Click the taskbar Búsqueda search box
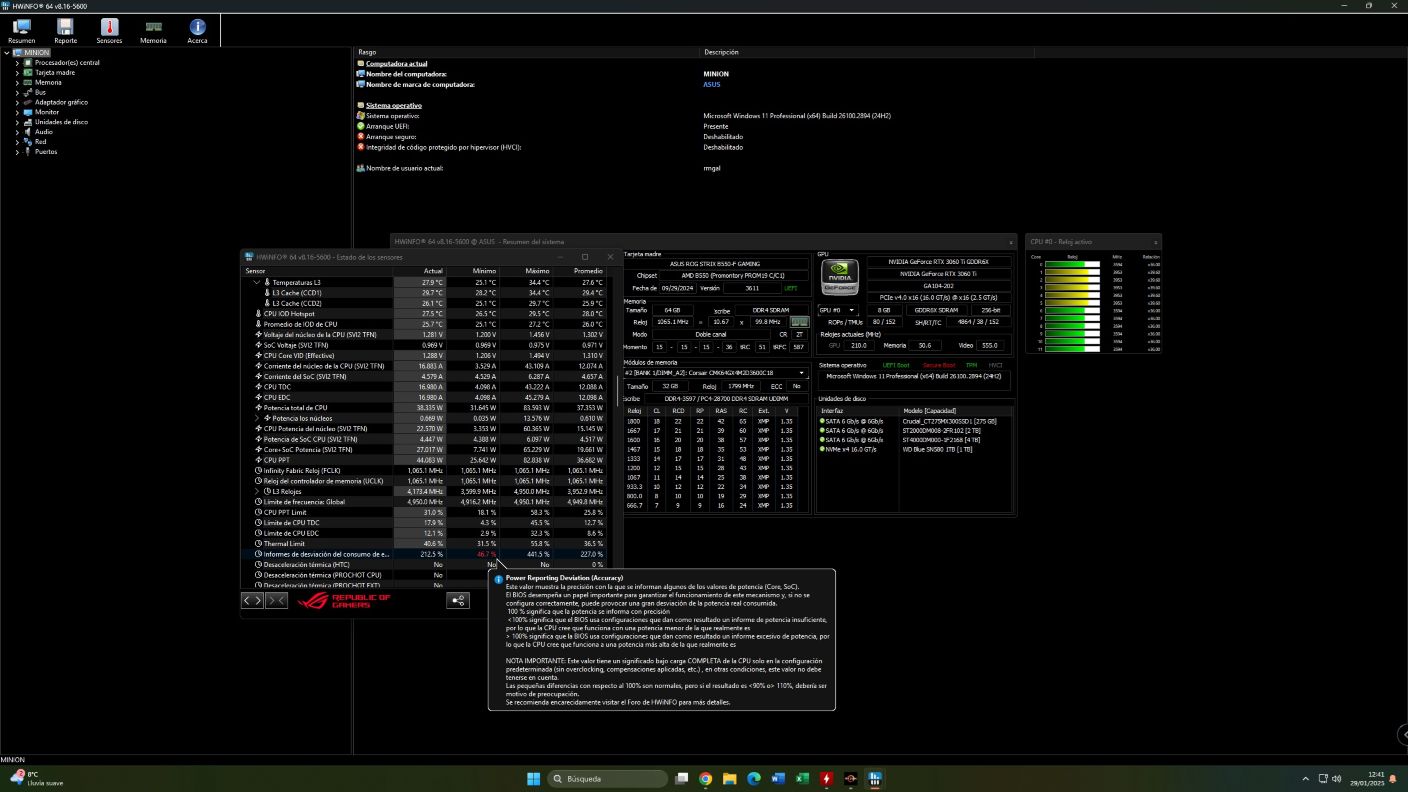The image size is (1408, 792). click(x=608, y=778)
